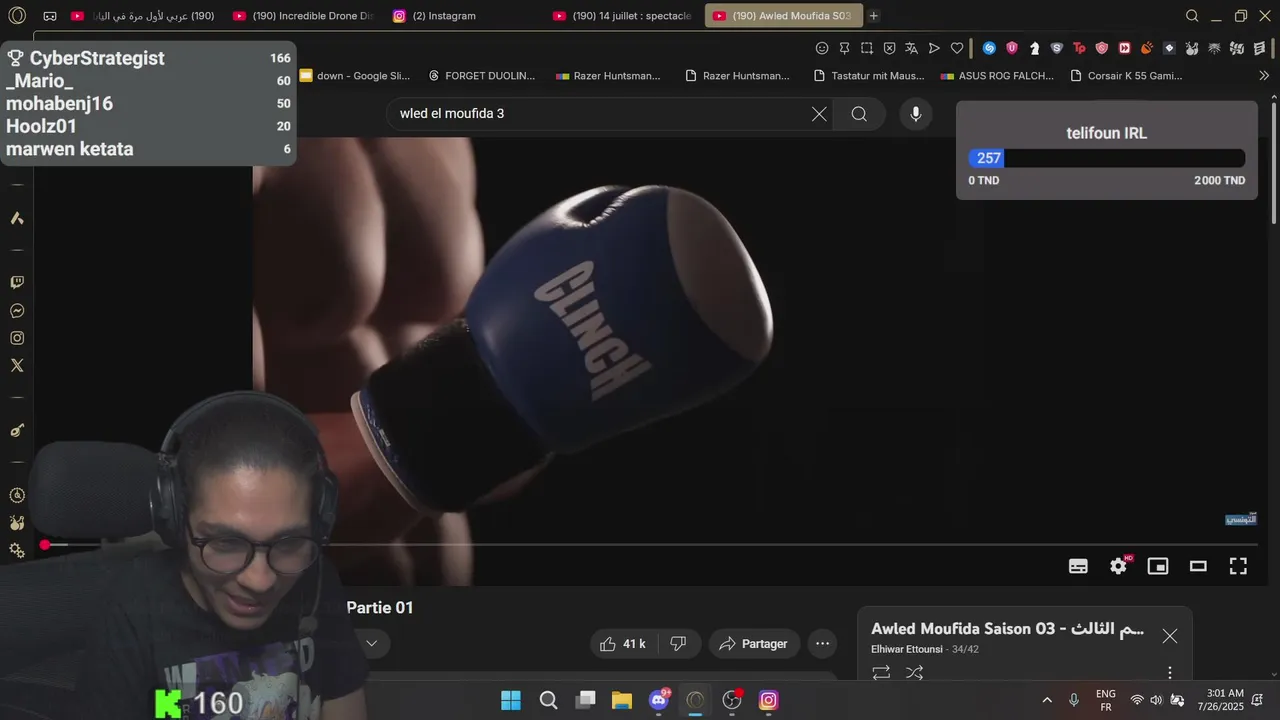Take a snapshot with the capture icon

[x=867, y=48]
